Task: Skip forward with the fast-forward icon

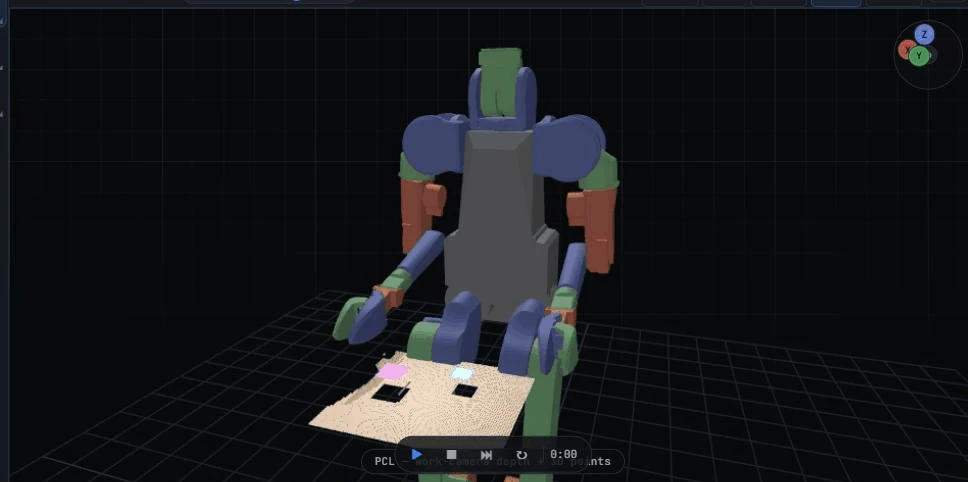Action: [486, 455]
